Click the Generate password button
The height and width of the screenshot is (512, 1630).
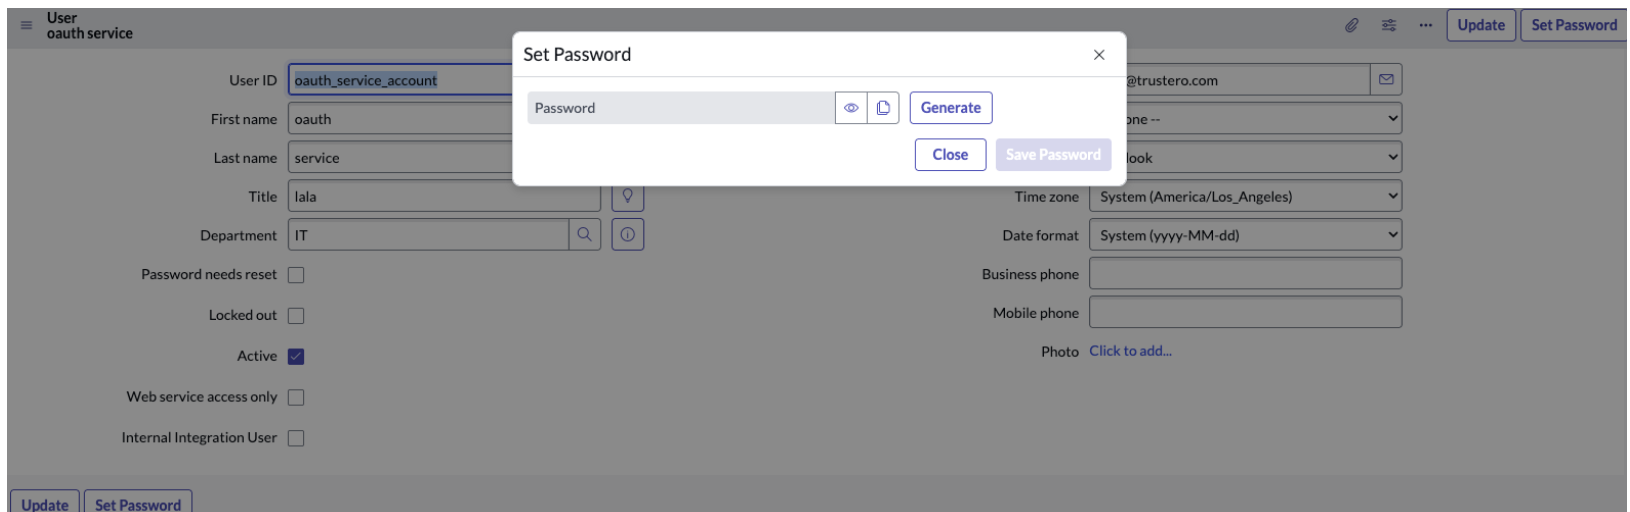click(x=951, y=108)
